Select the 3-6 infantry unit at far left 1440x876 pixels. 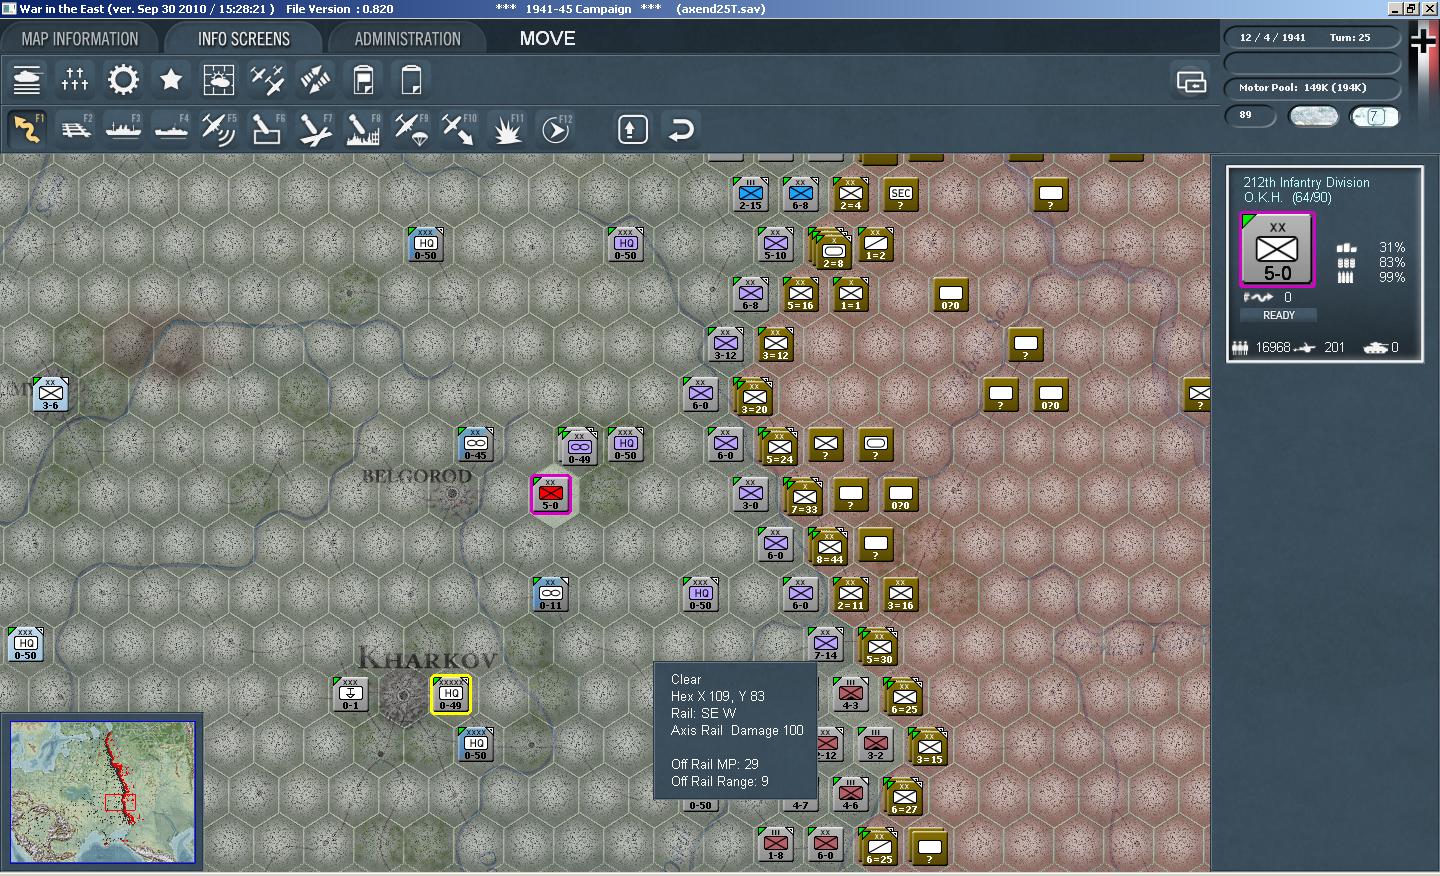tap(50, 394)
